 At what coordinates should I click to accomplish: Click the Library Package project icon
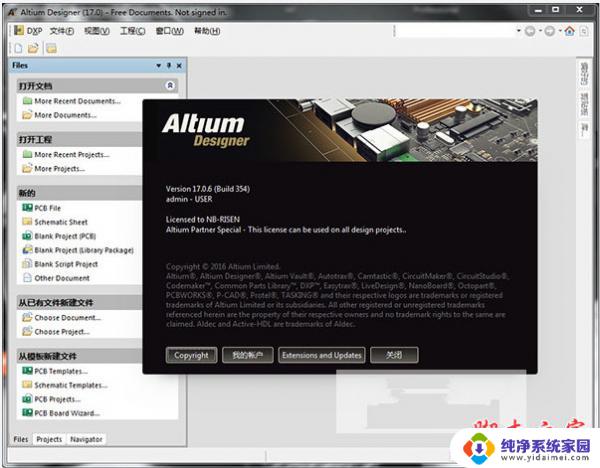pyautogui.click(x=27, y=250)
